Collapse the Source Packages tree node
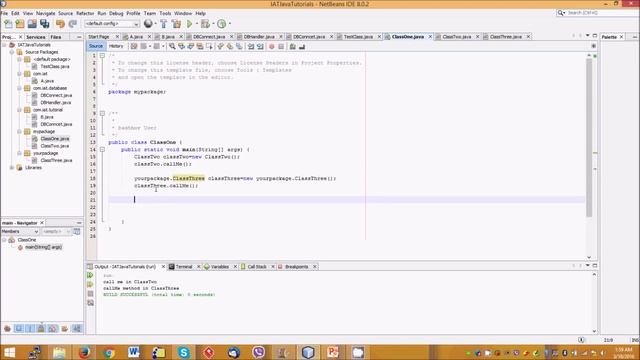This screenshot has height=360, width=640. pyautogui.click(x=12, y=52)
